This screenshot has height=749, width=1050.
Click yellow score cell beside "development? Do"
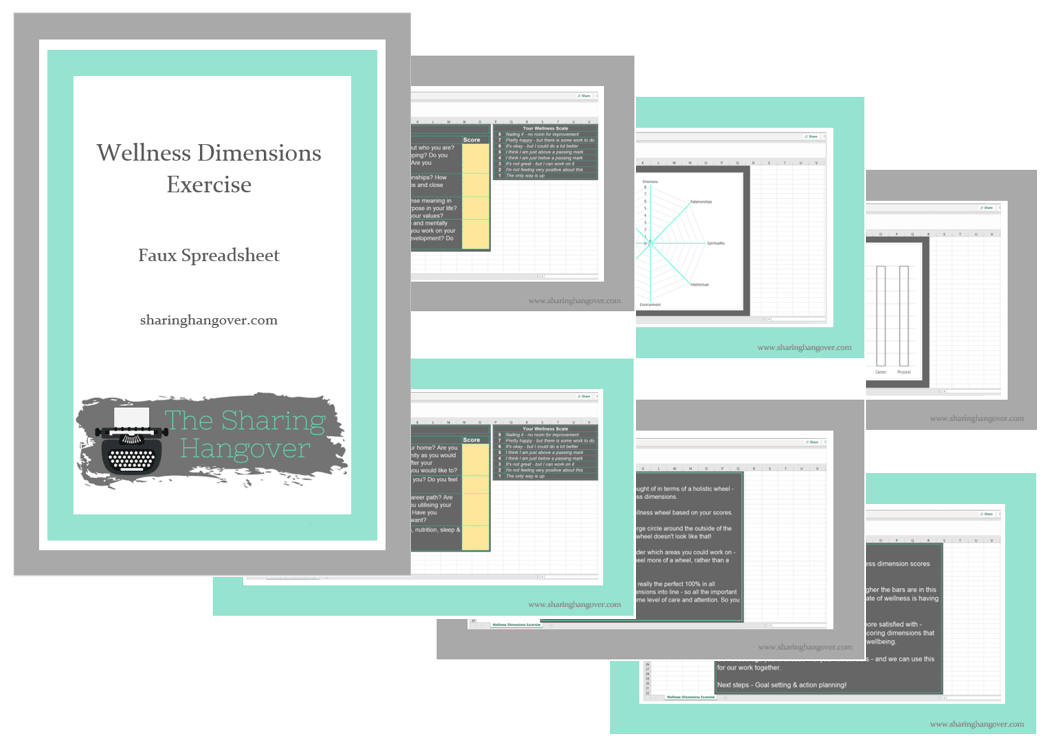point(475,234)
